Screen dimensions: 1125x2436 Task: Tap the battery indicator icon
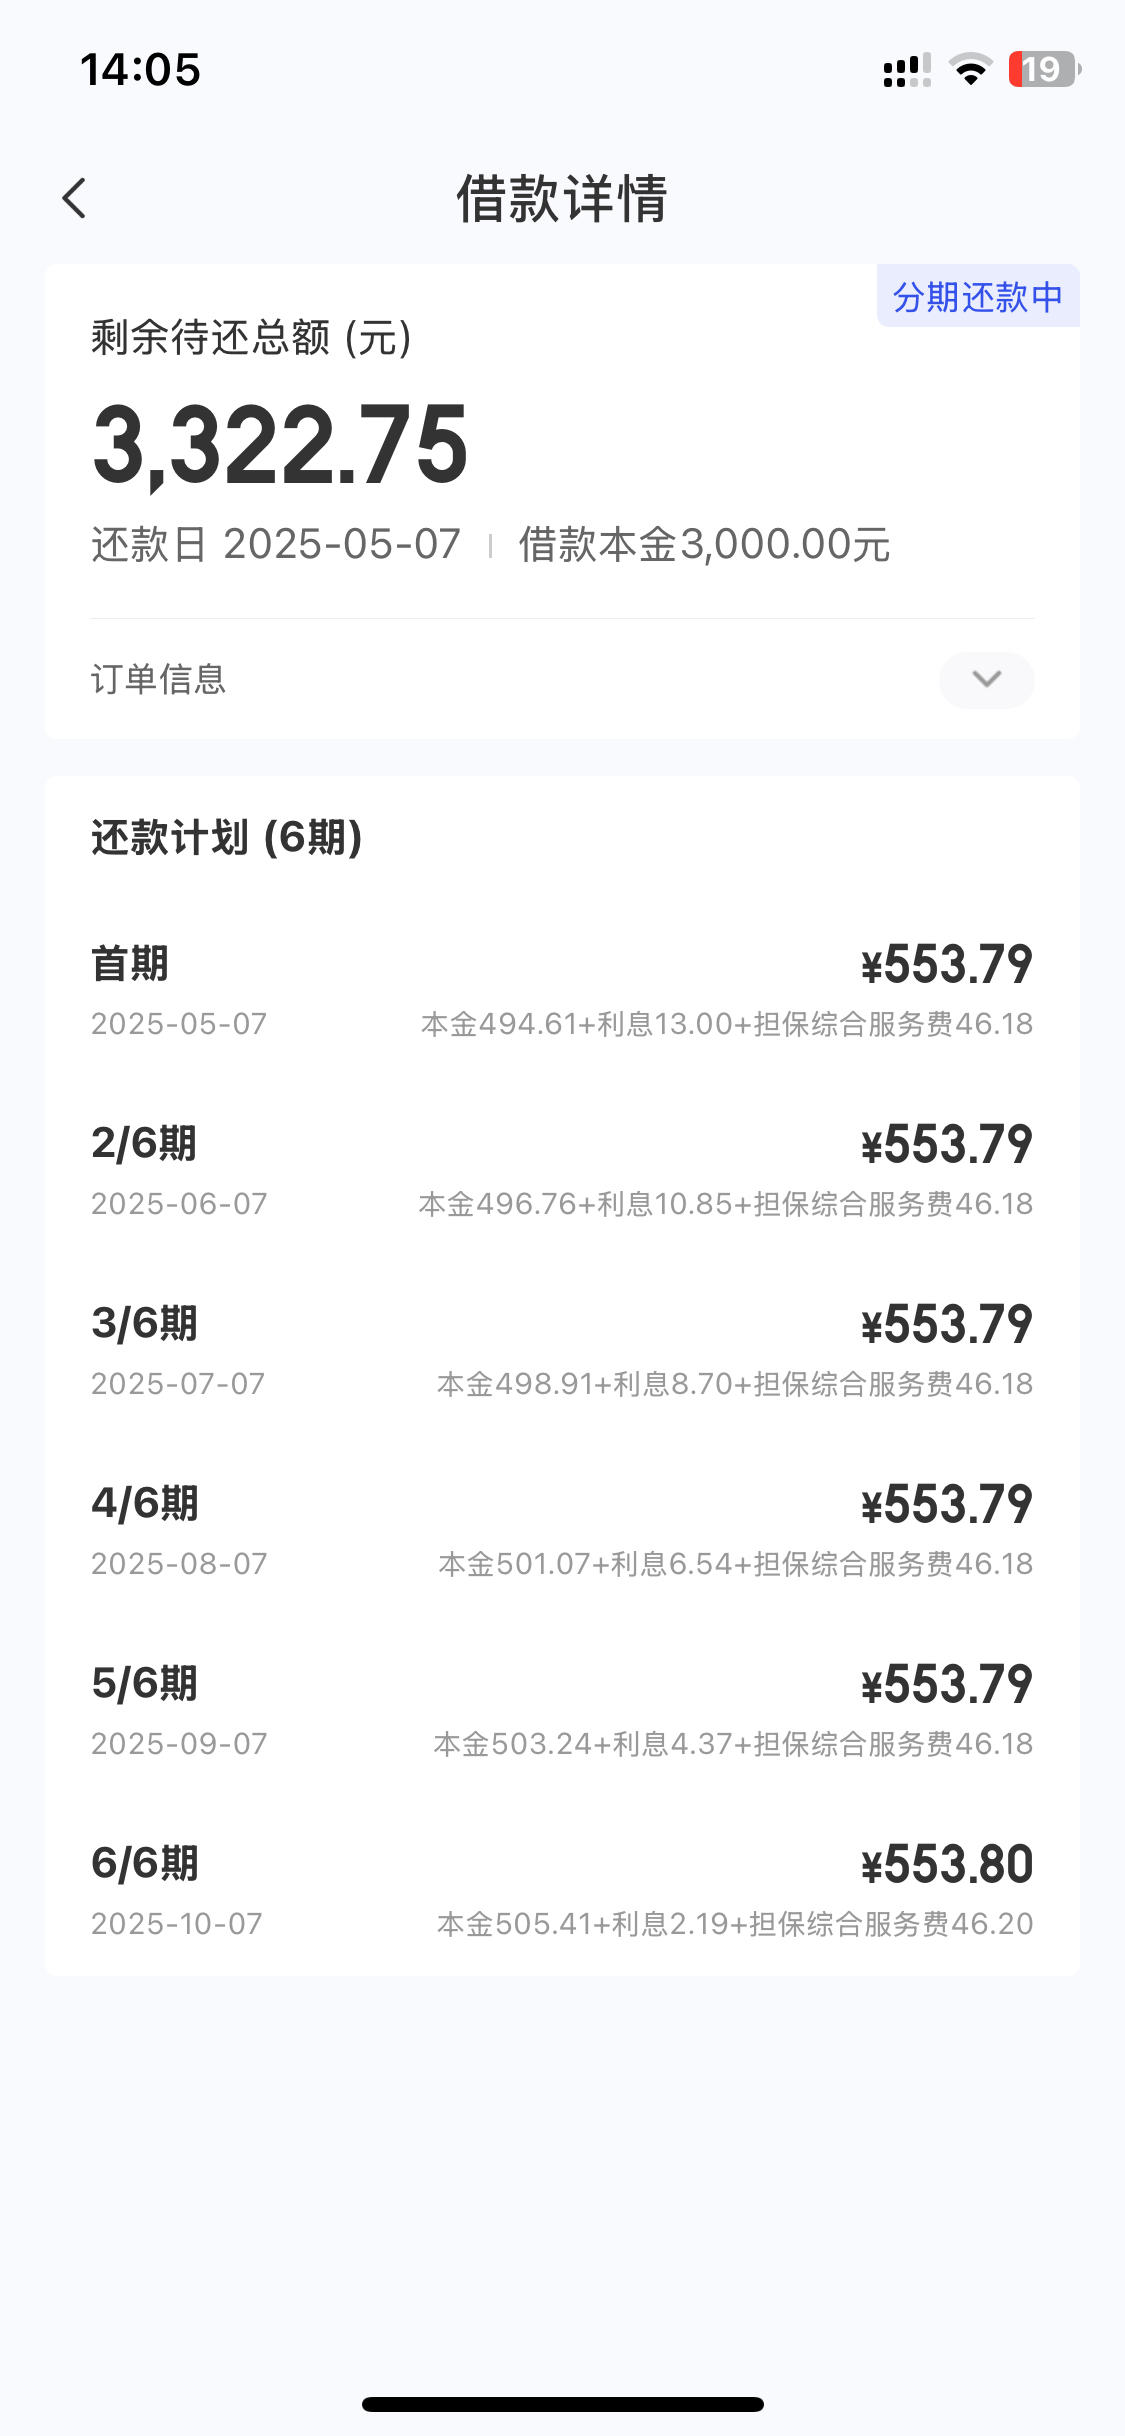tap(1044, 70)
